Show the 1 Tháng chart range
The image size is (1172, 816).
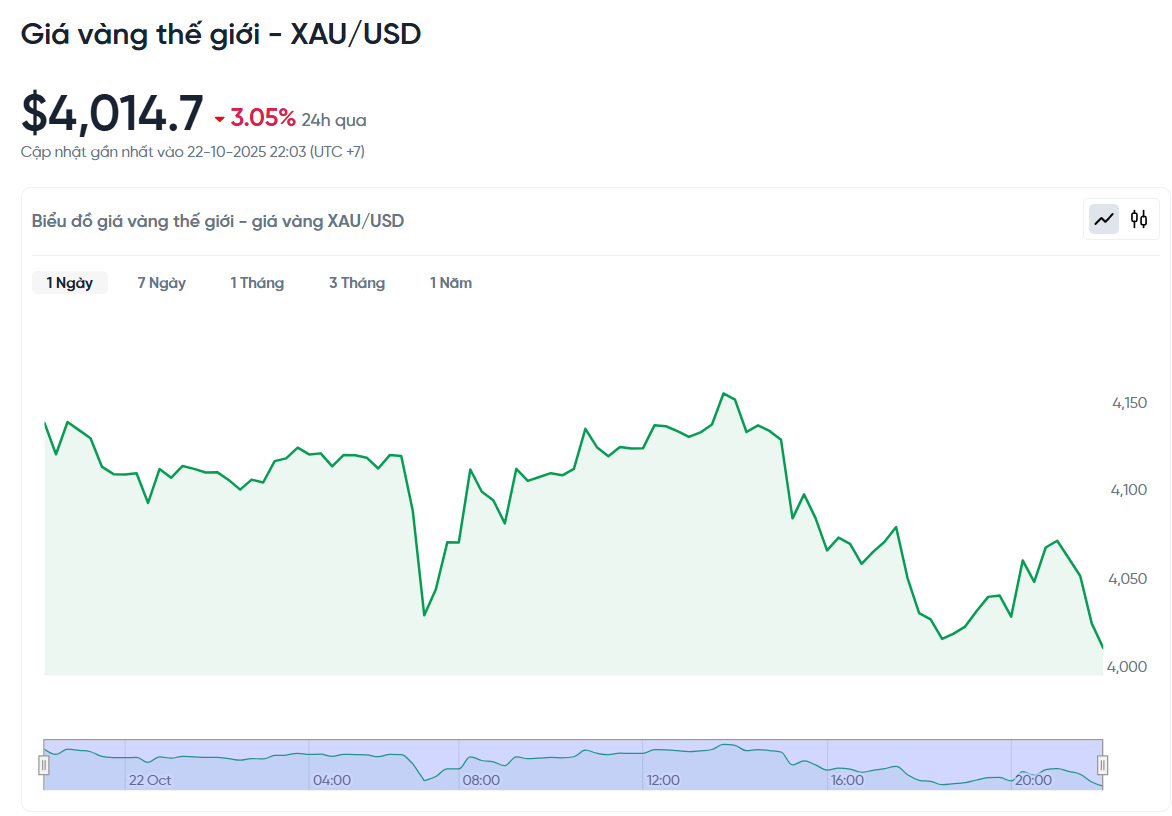(257, 283)
